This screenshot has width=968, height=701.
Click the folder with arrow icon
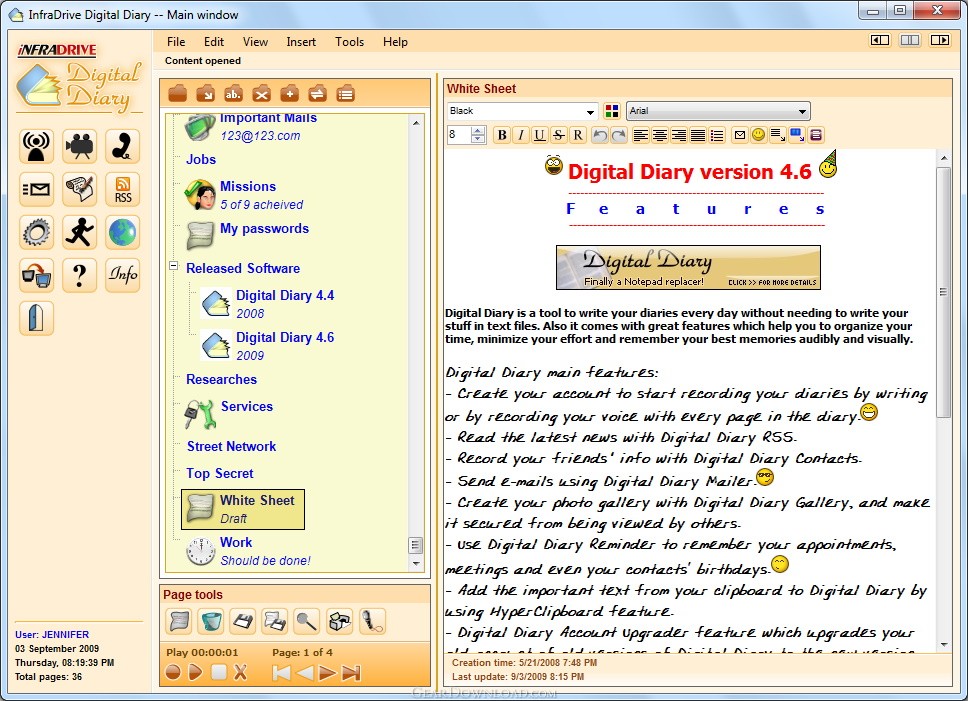205,94
